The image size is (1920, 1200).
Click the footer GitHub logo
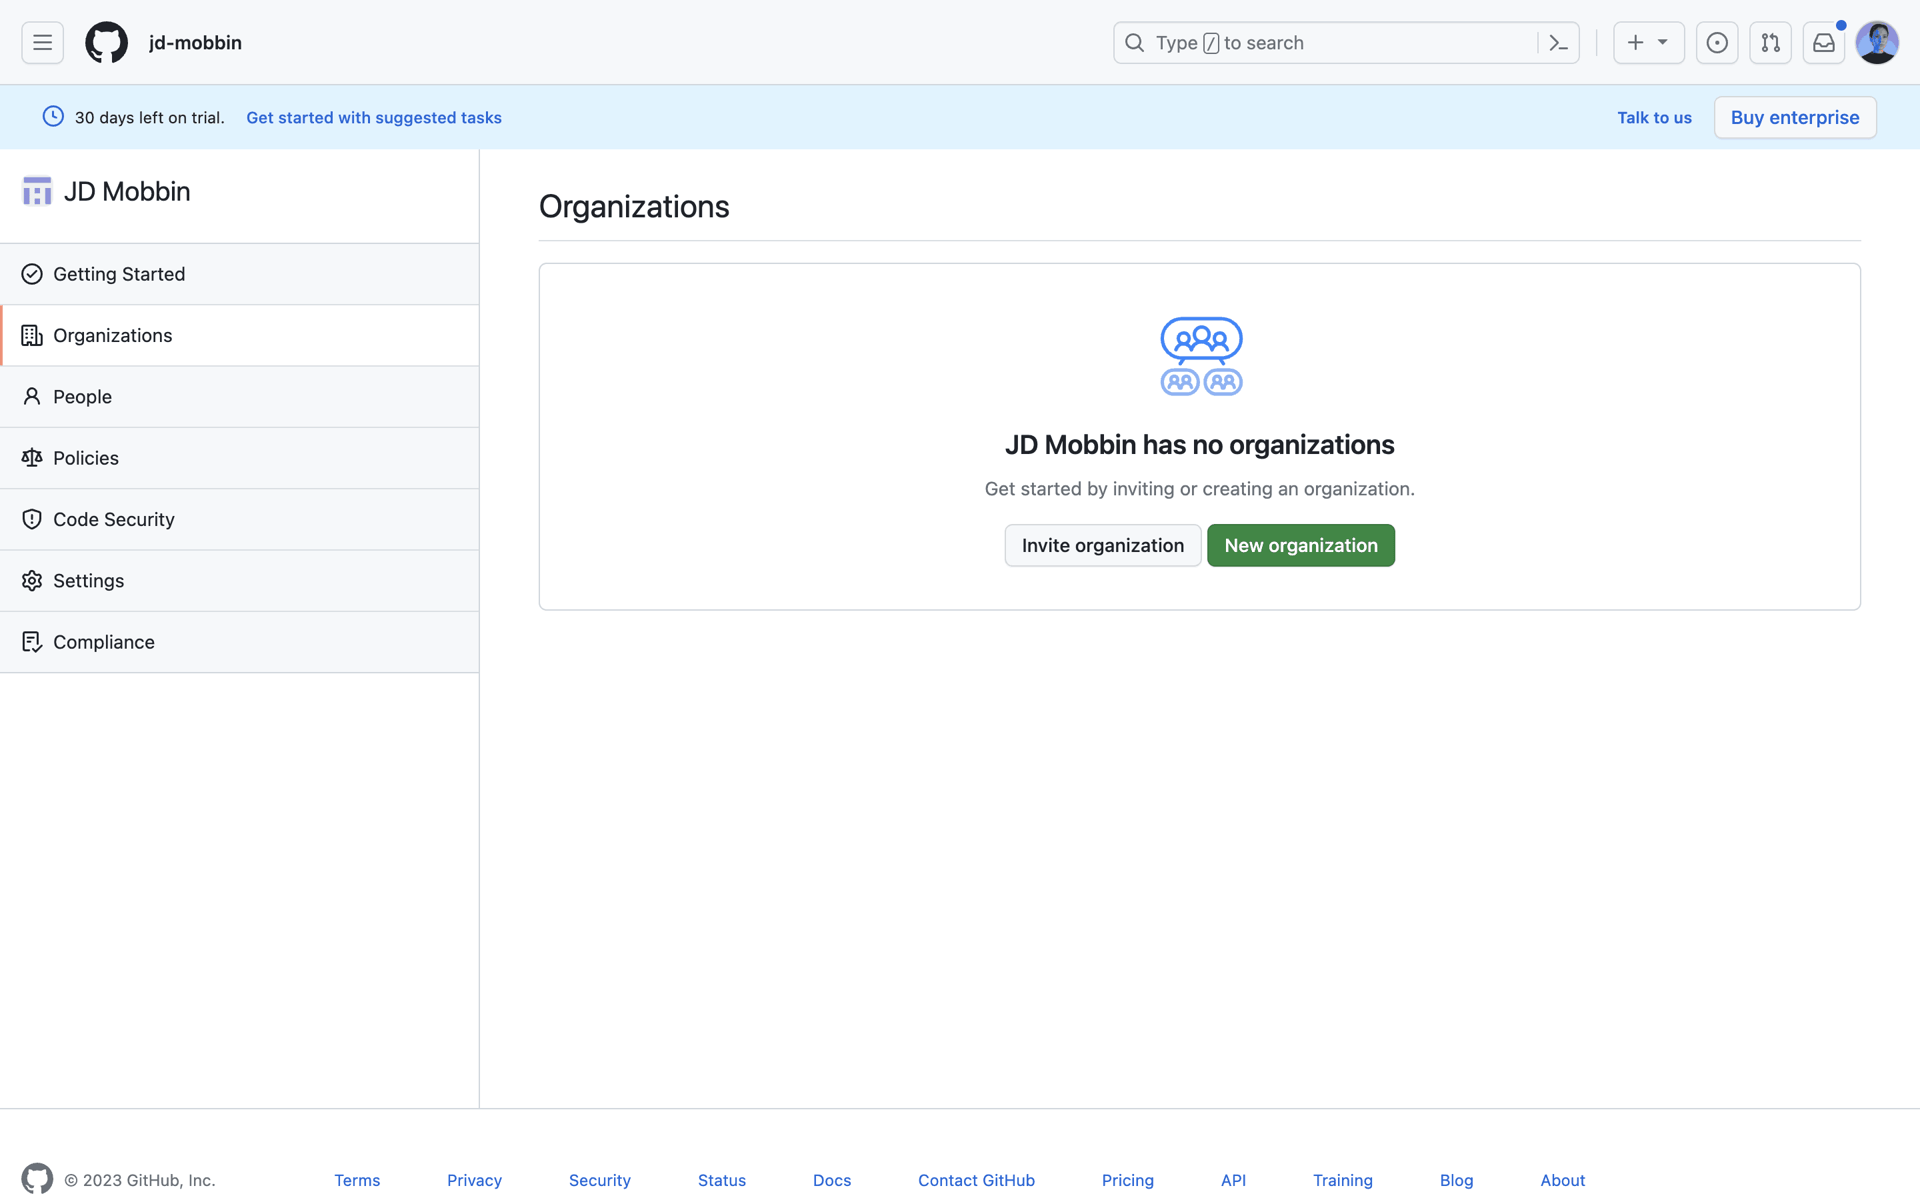coord(37,1179)
